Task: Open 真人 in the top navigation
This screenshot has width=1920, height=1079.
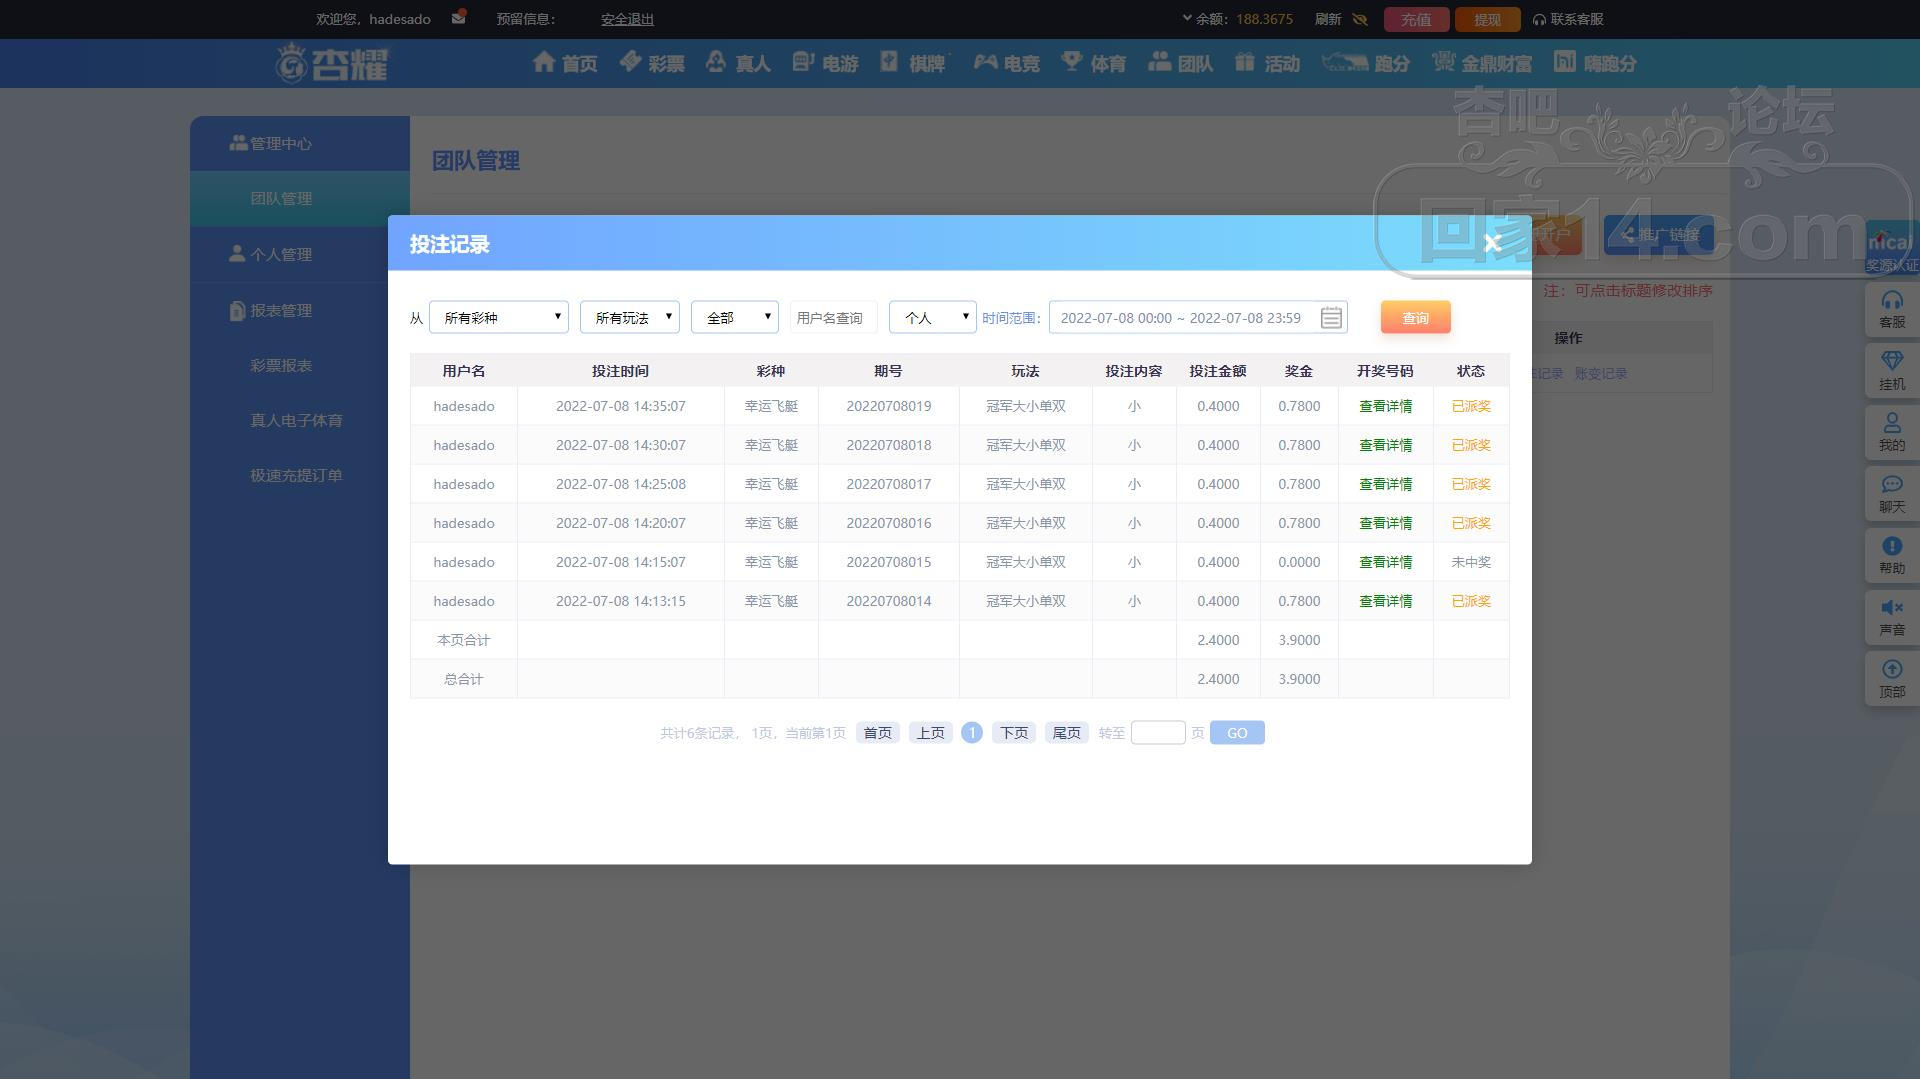Action: 738,63
